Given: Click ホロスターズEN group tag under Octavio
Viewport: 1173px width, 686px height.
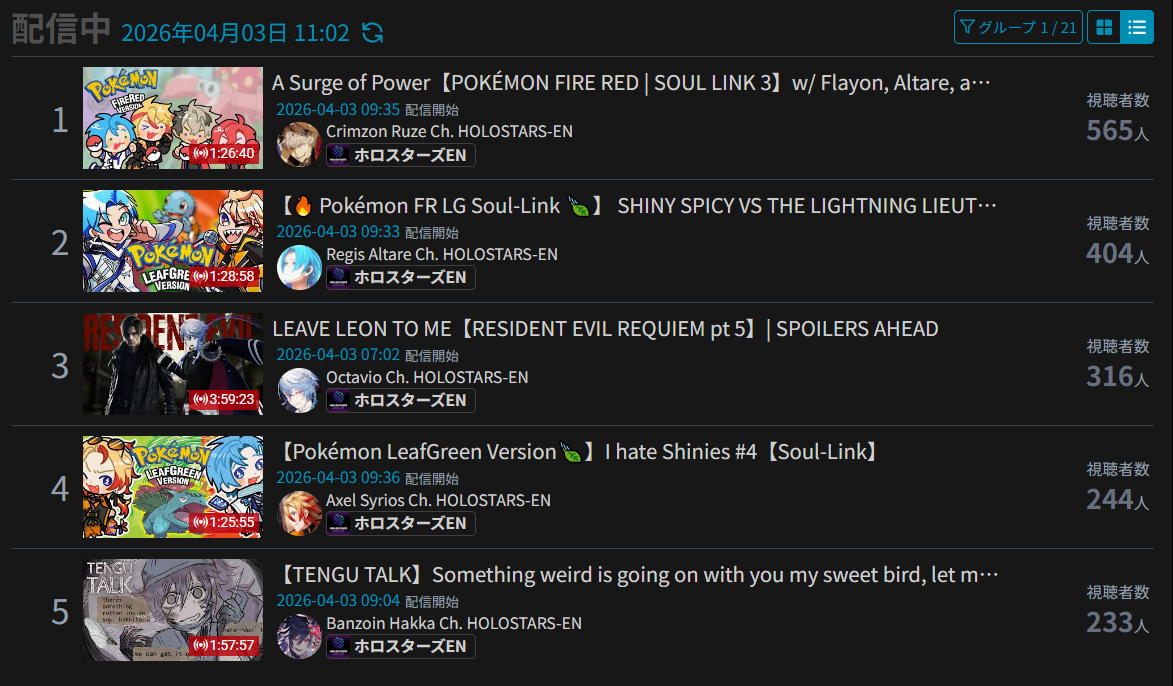Looking at the screenshot, I should click(401, 400).
